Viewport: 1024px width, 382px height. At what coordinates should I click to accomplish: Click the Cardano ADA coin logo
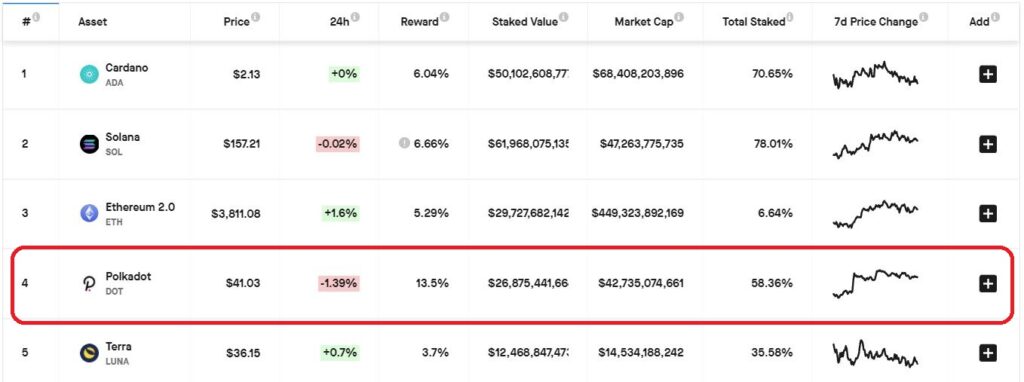[x=89, y=74]
